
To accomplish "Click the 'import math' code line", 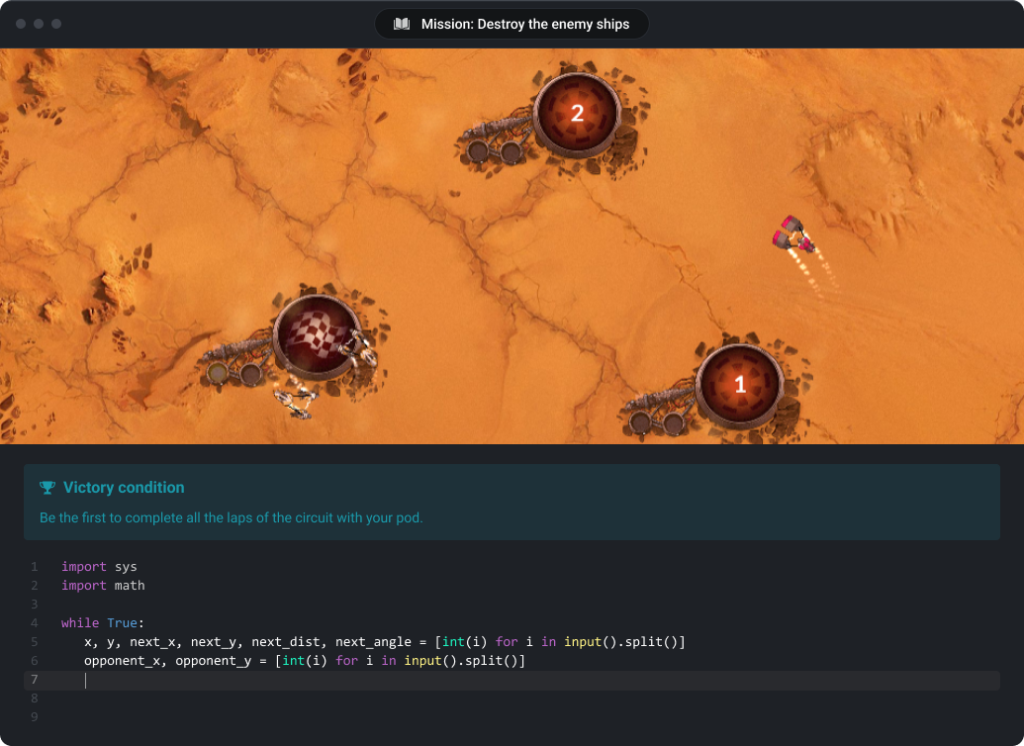I will click(103, 585).
